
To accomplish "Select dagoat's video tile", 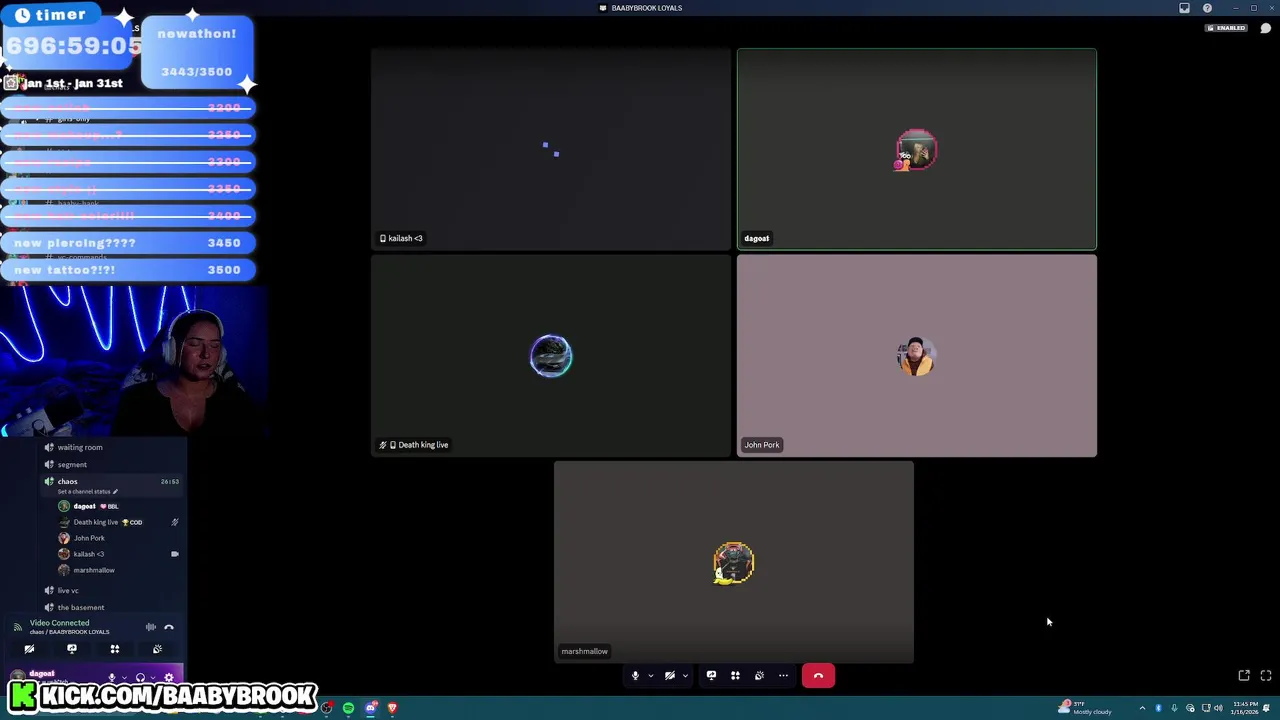I will (916, 149).
